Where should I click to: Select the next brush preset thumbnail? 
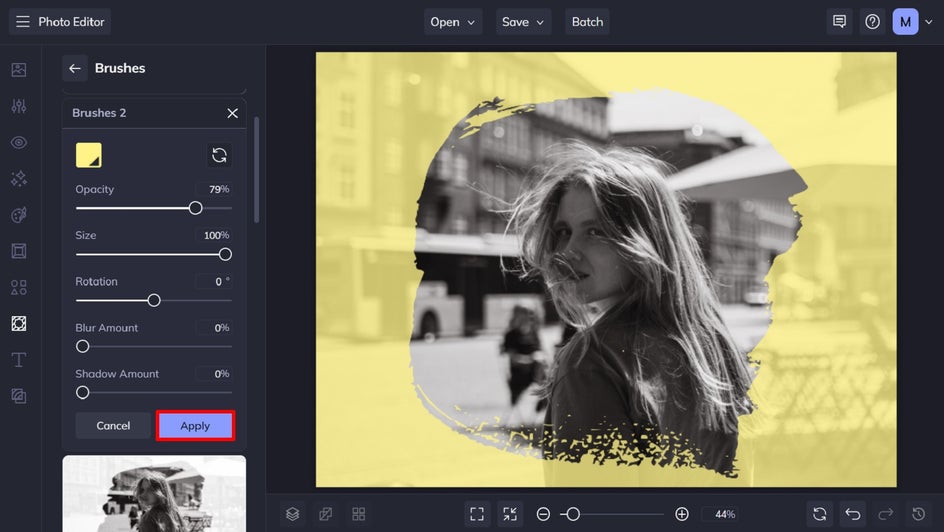coord(154,493)
